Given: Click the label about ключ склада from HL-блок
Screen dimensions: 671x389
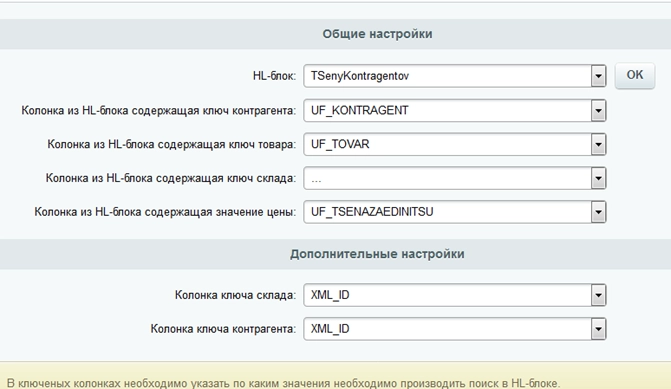Looking at the screenshot, I should click(x=171, y=178).
